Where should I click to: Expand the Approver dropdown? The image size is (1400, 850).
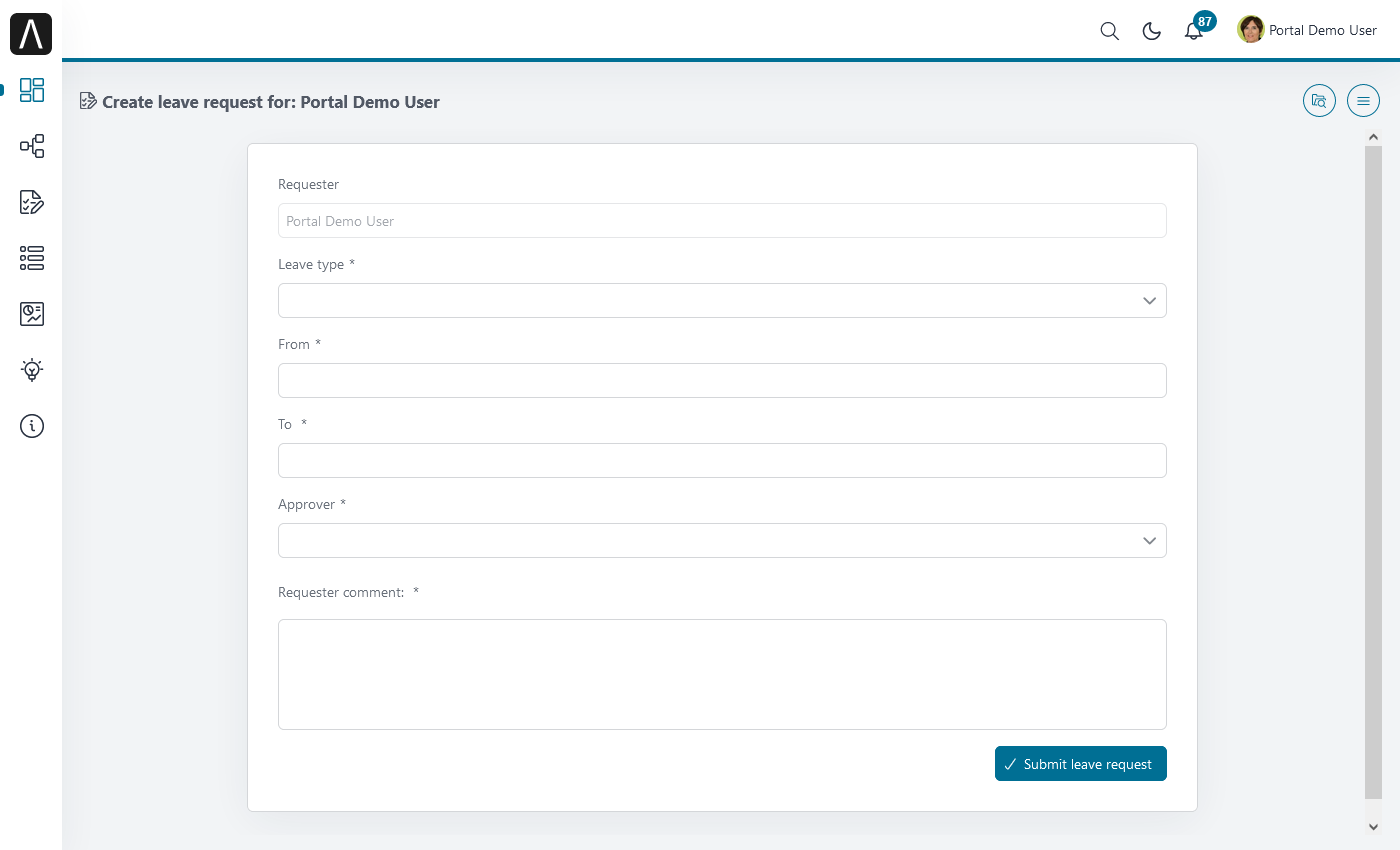[x=722, y=540]
